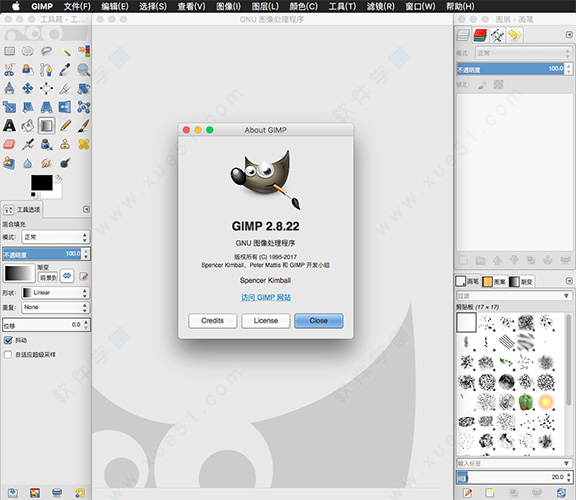This screenshot has height=500, width=576.
Task: Close the About GIMP dialog with Close button
Action: tap(318, 321)
